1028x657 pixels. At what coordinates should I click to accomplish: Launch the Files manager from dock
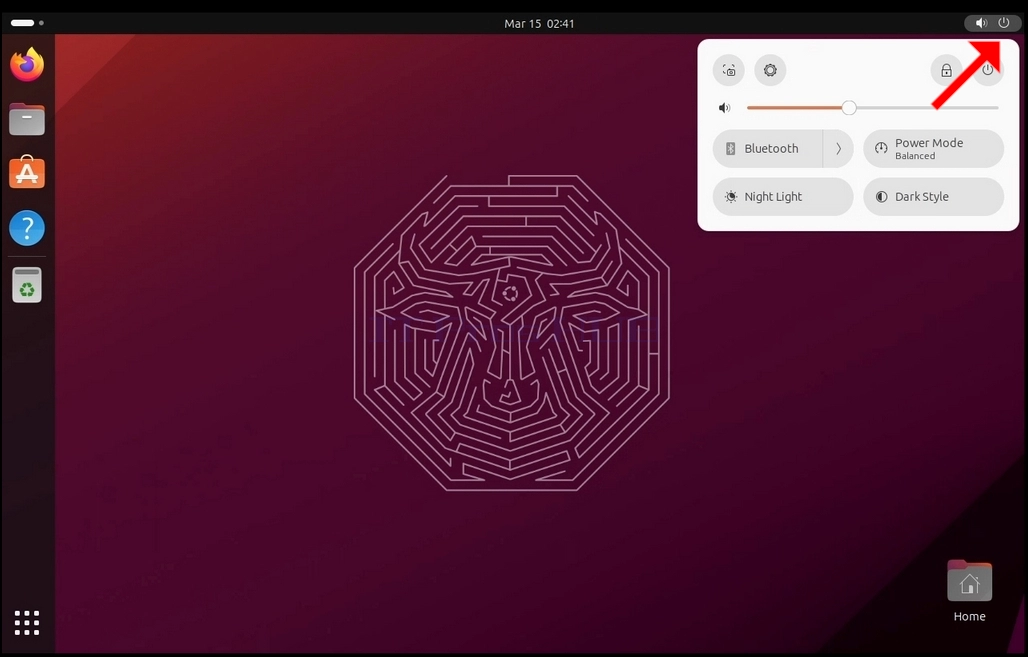click(27, 119)
